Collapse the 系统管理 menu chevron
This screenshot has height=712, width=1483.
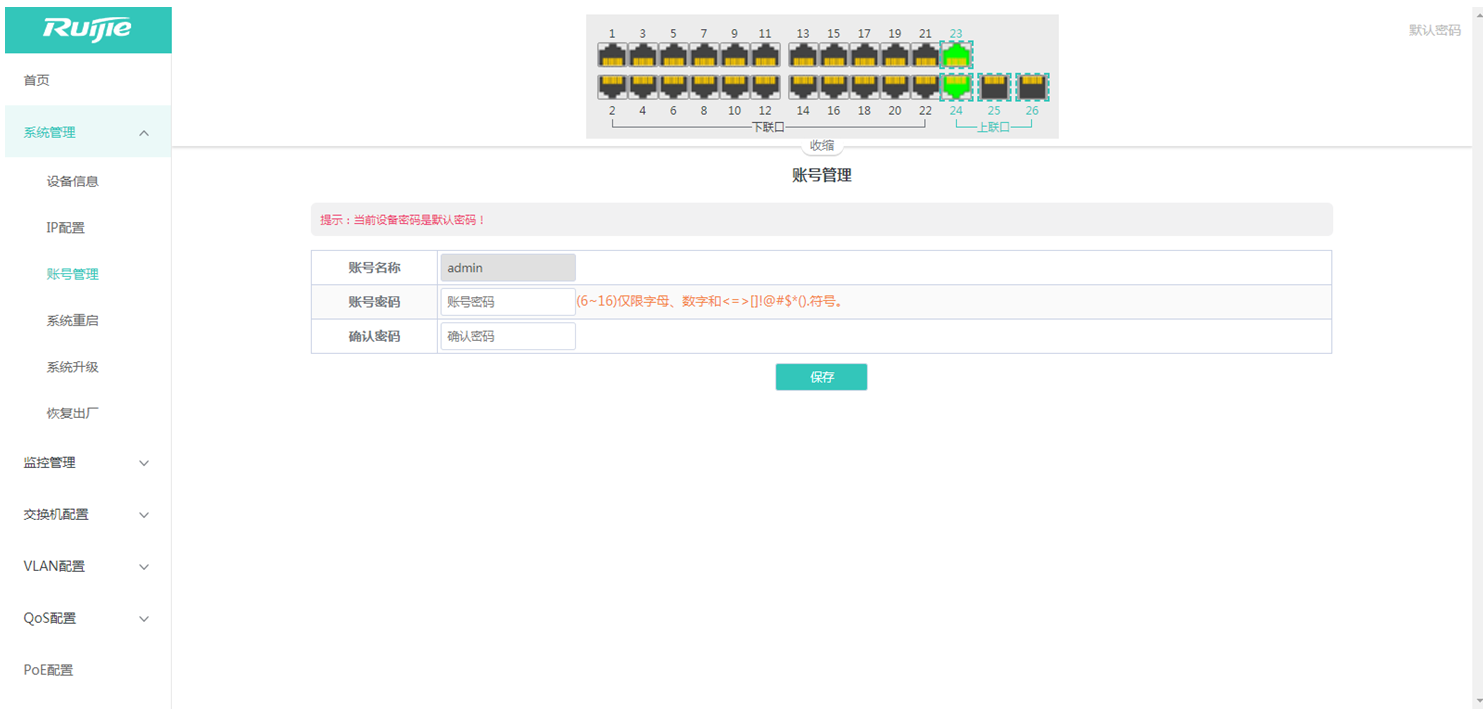[144, 133]
